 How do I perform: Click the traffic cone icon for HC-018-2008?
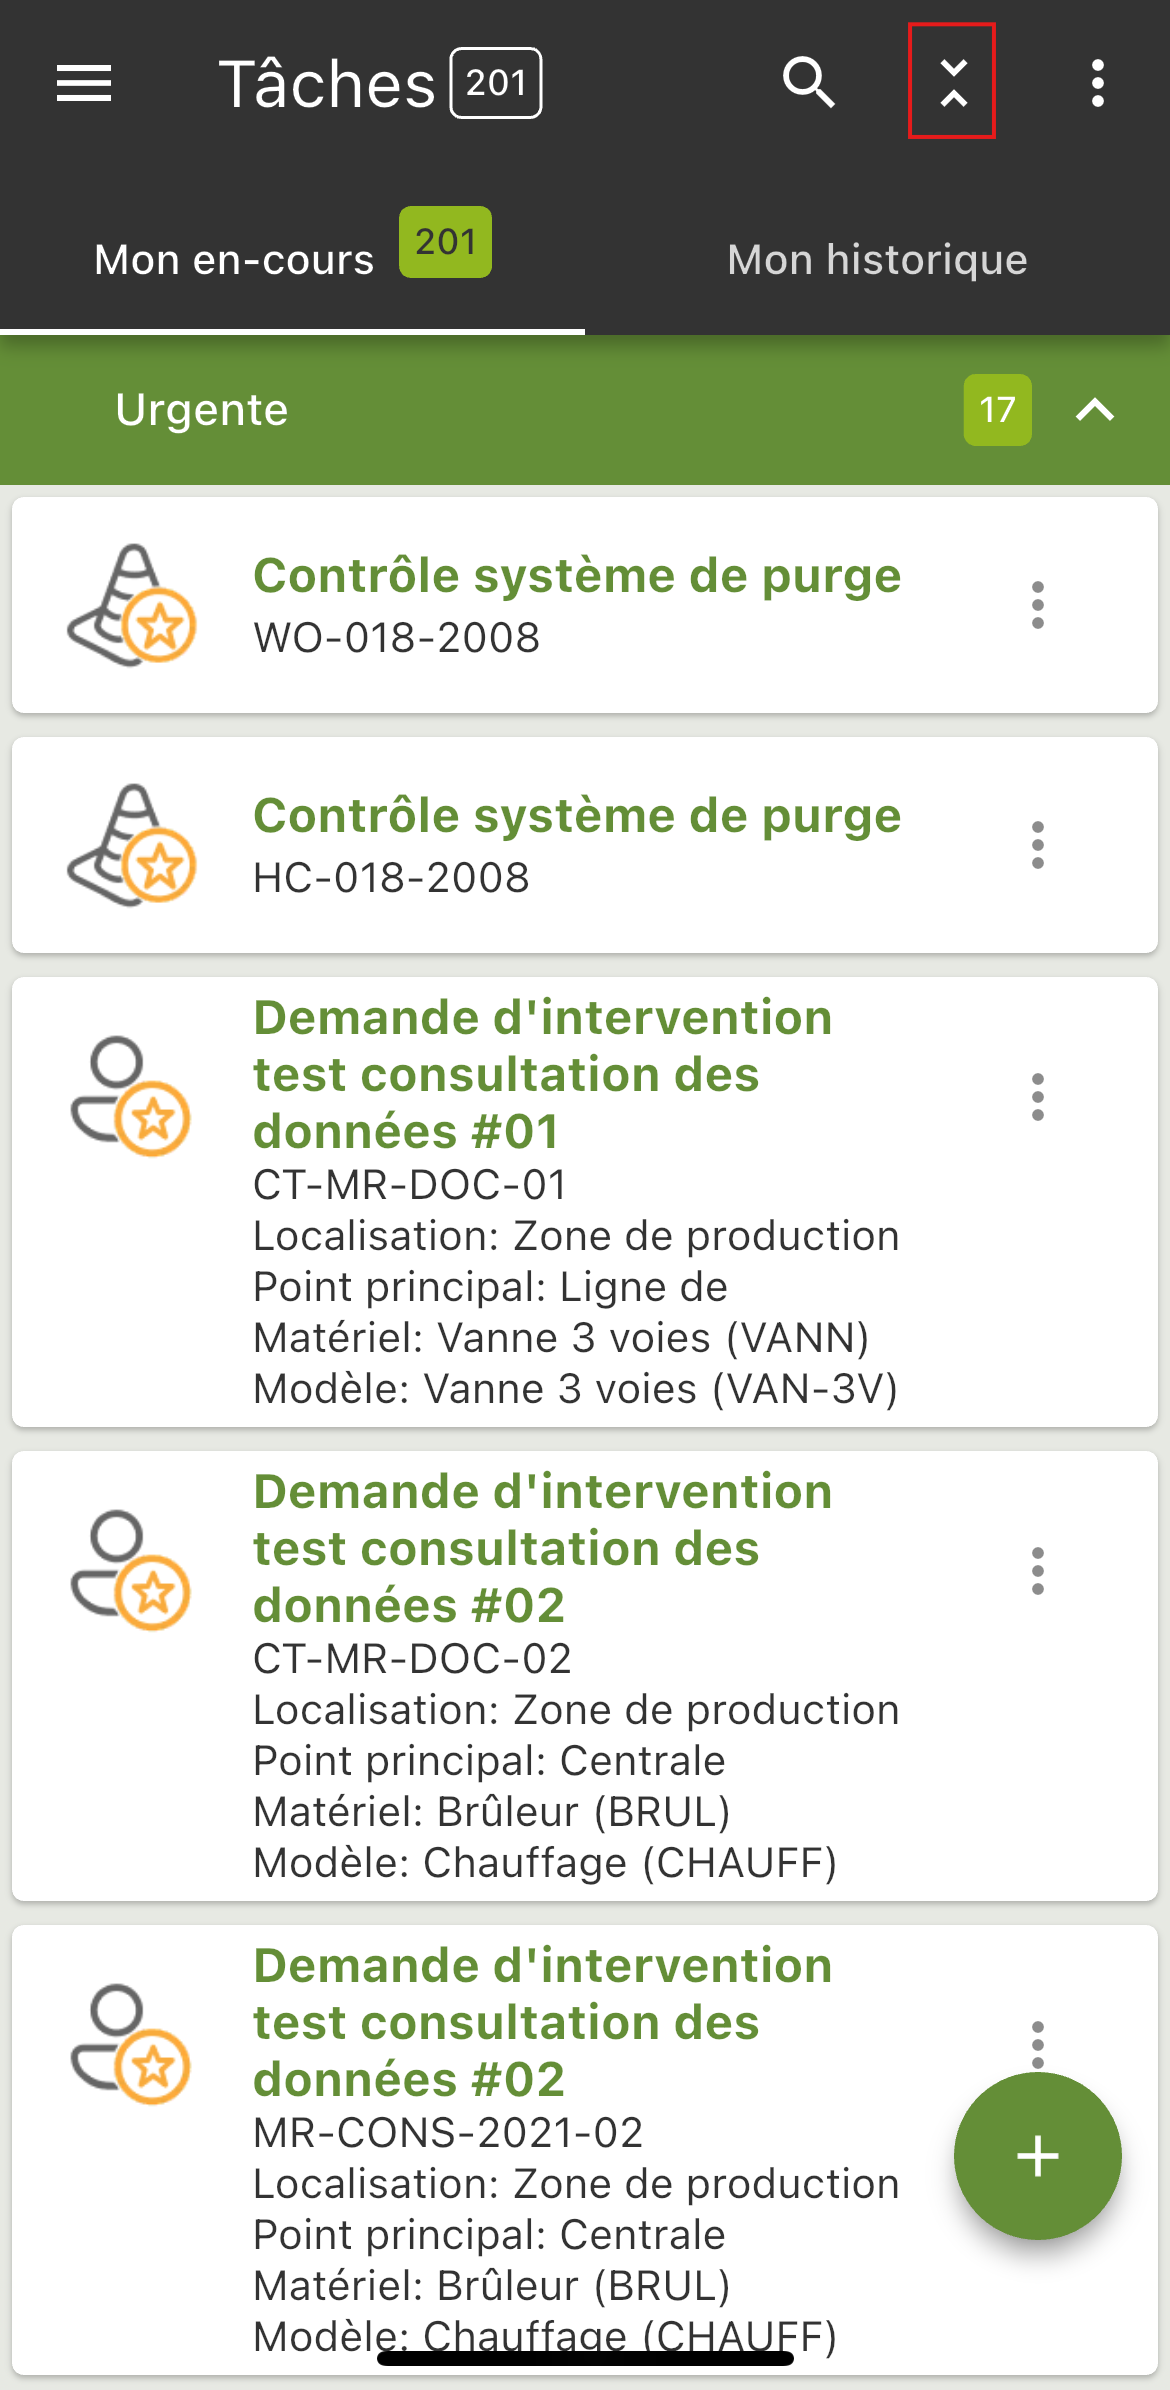click(x=131, y=845)
